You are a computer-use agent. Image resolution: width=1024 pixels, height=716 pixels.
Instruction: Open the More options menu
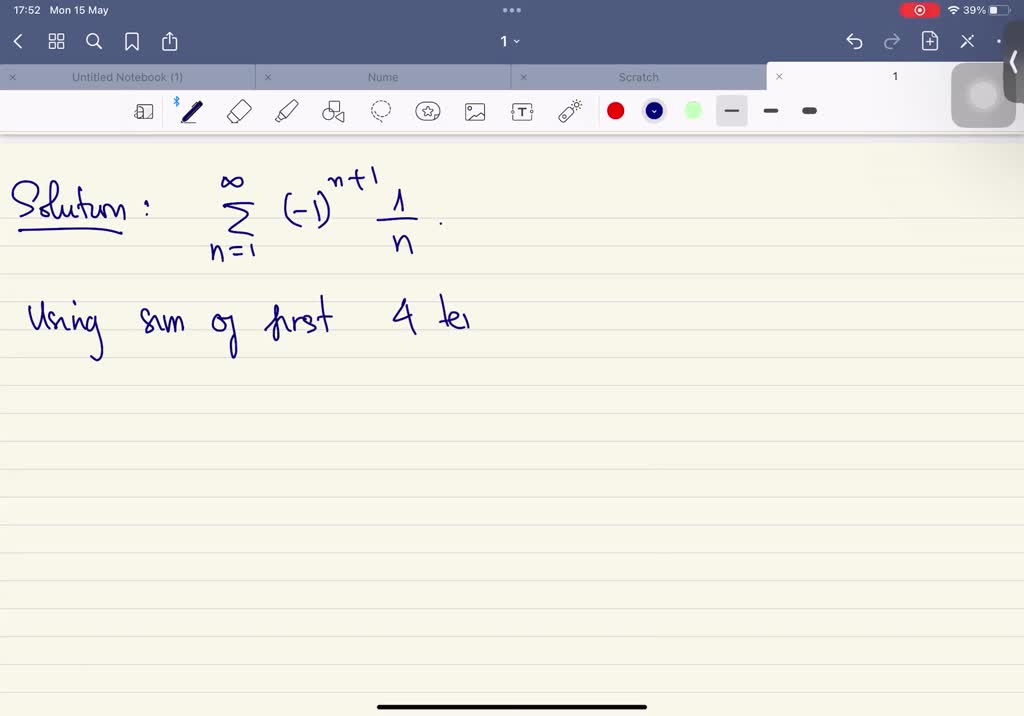(x=999, y=41)
